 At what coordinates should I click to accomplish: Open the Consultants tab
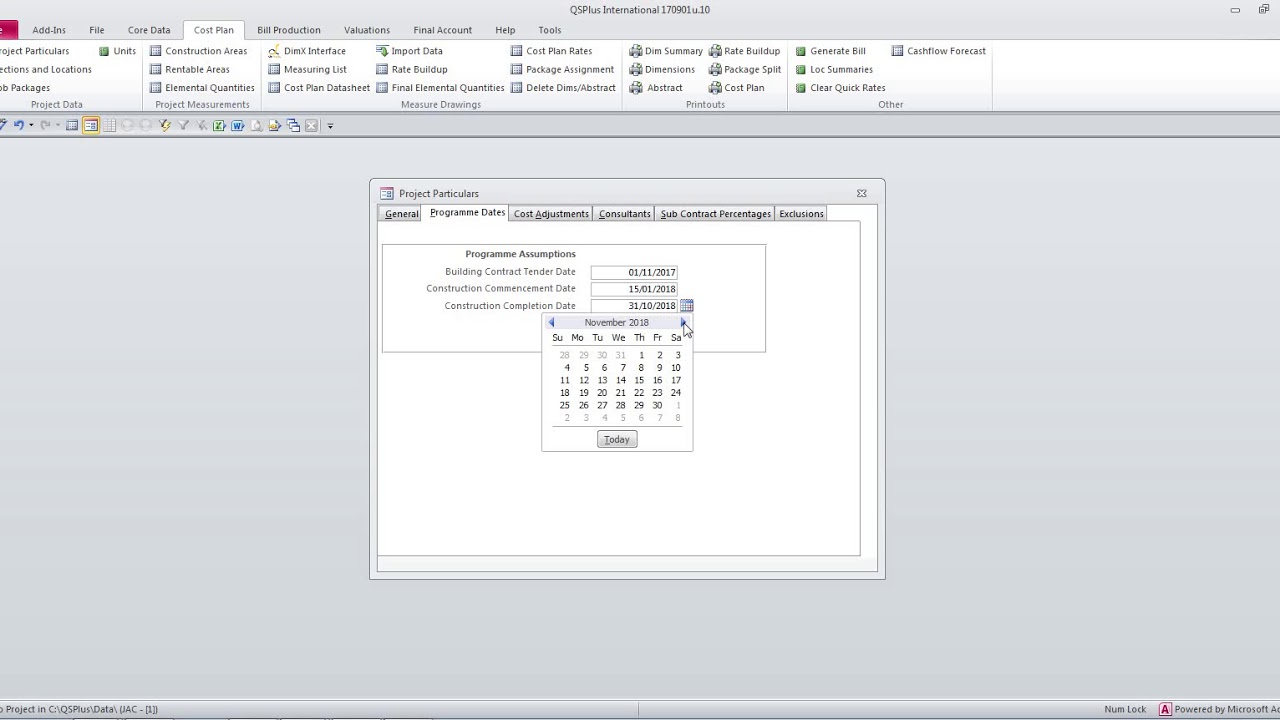pyautogui.click(x=625, y=214)
